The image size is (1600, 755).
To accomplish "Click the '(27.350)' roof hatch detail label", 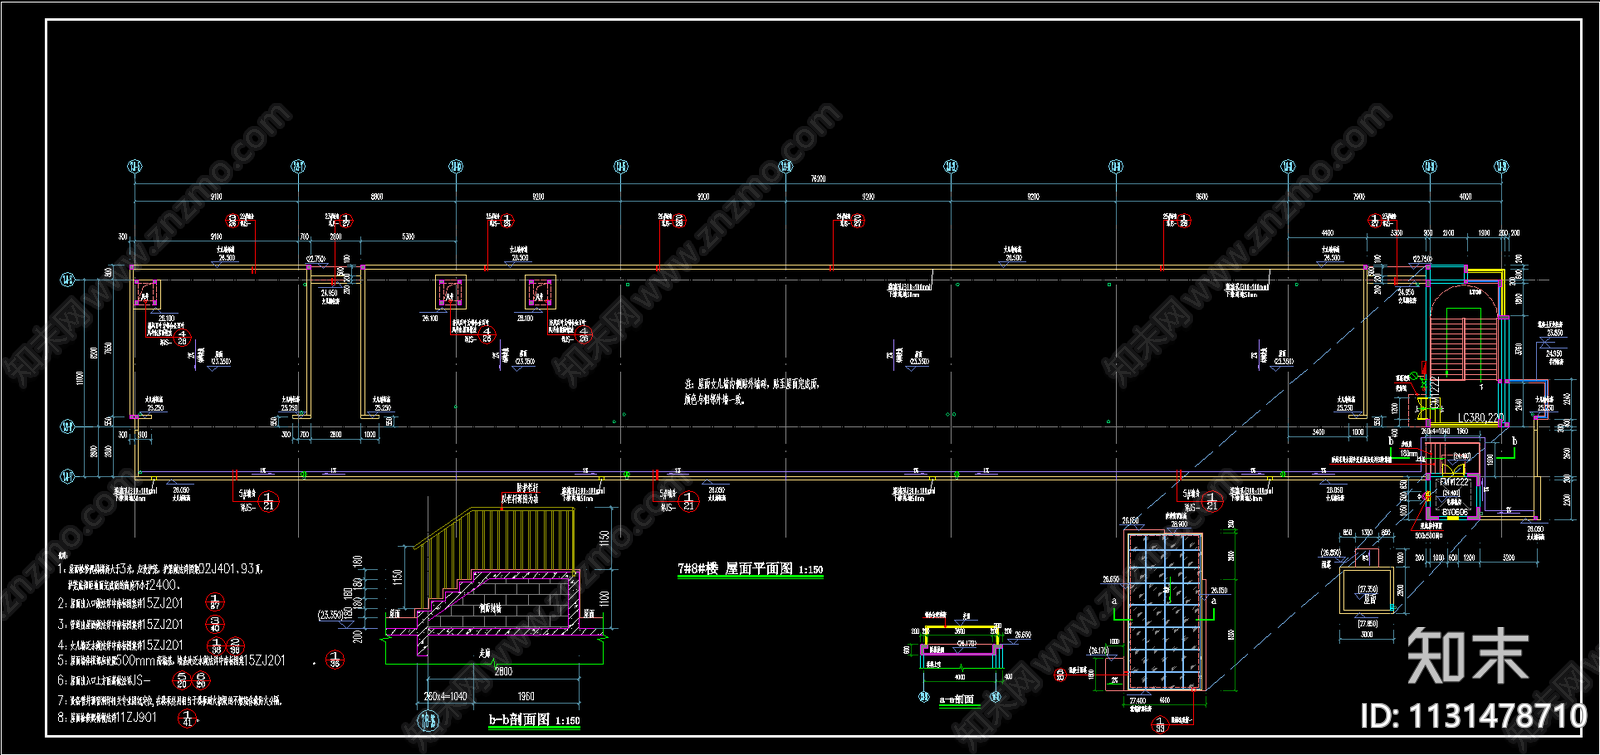I will (x=1366, y=591).
